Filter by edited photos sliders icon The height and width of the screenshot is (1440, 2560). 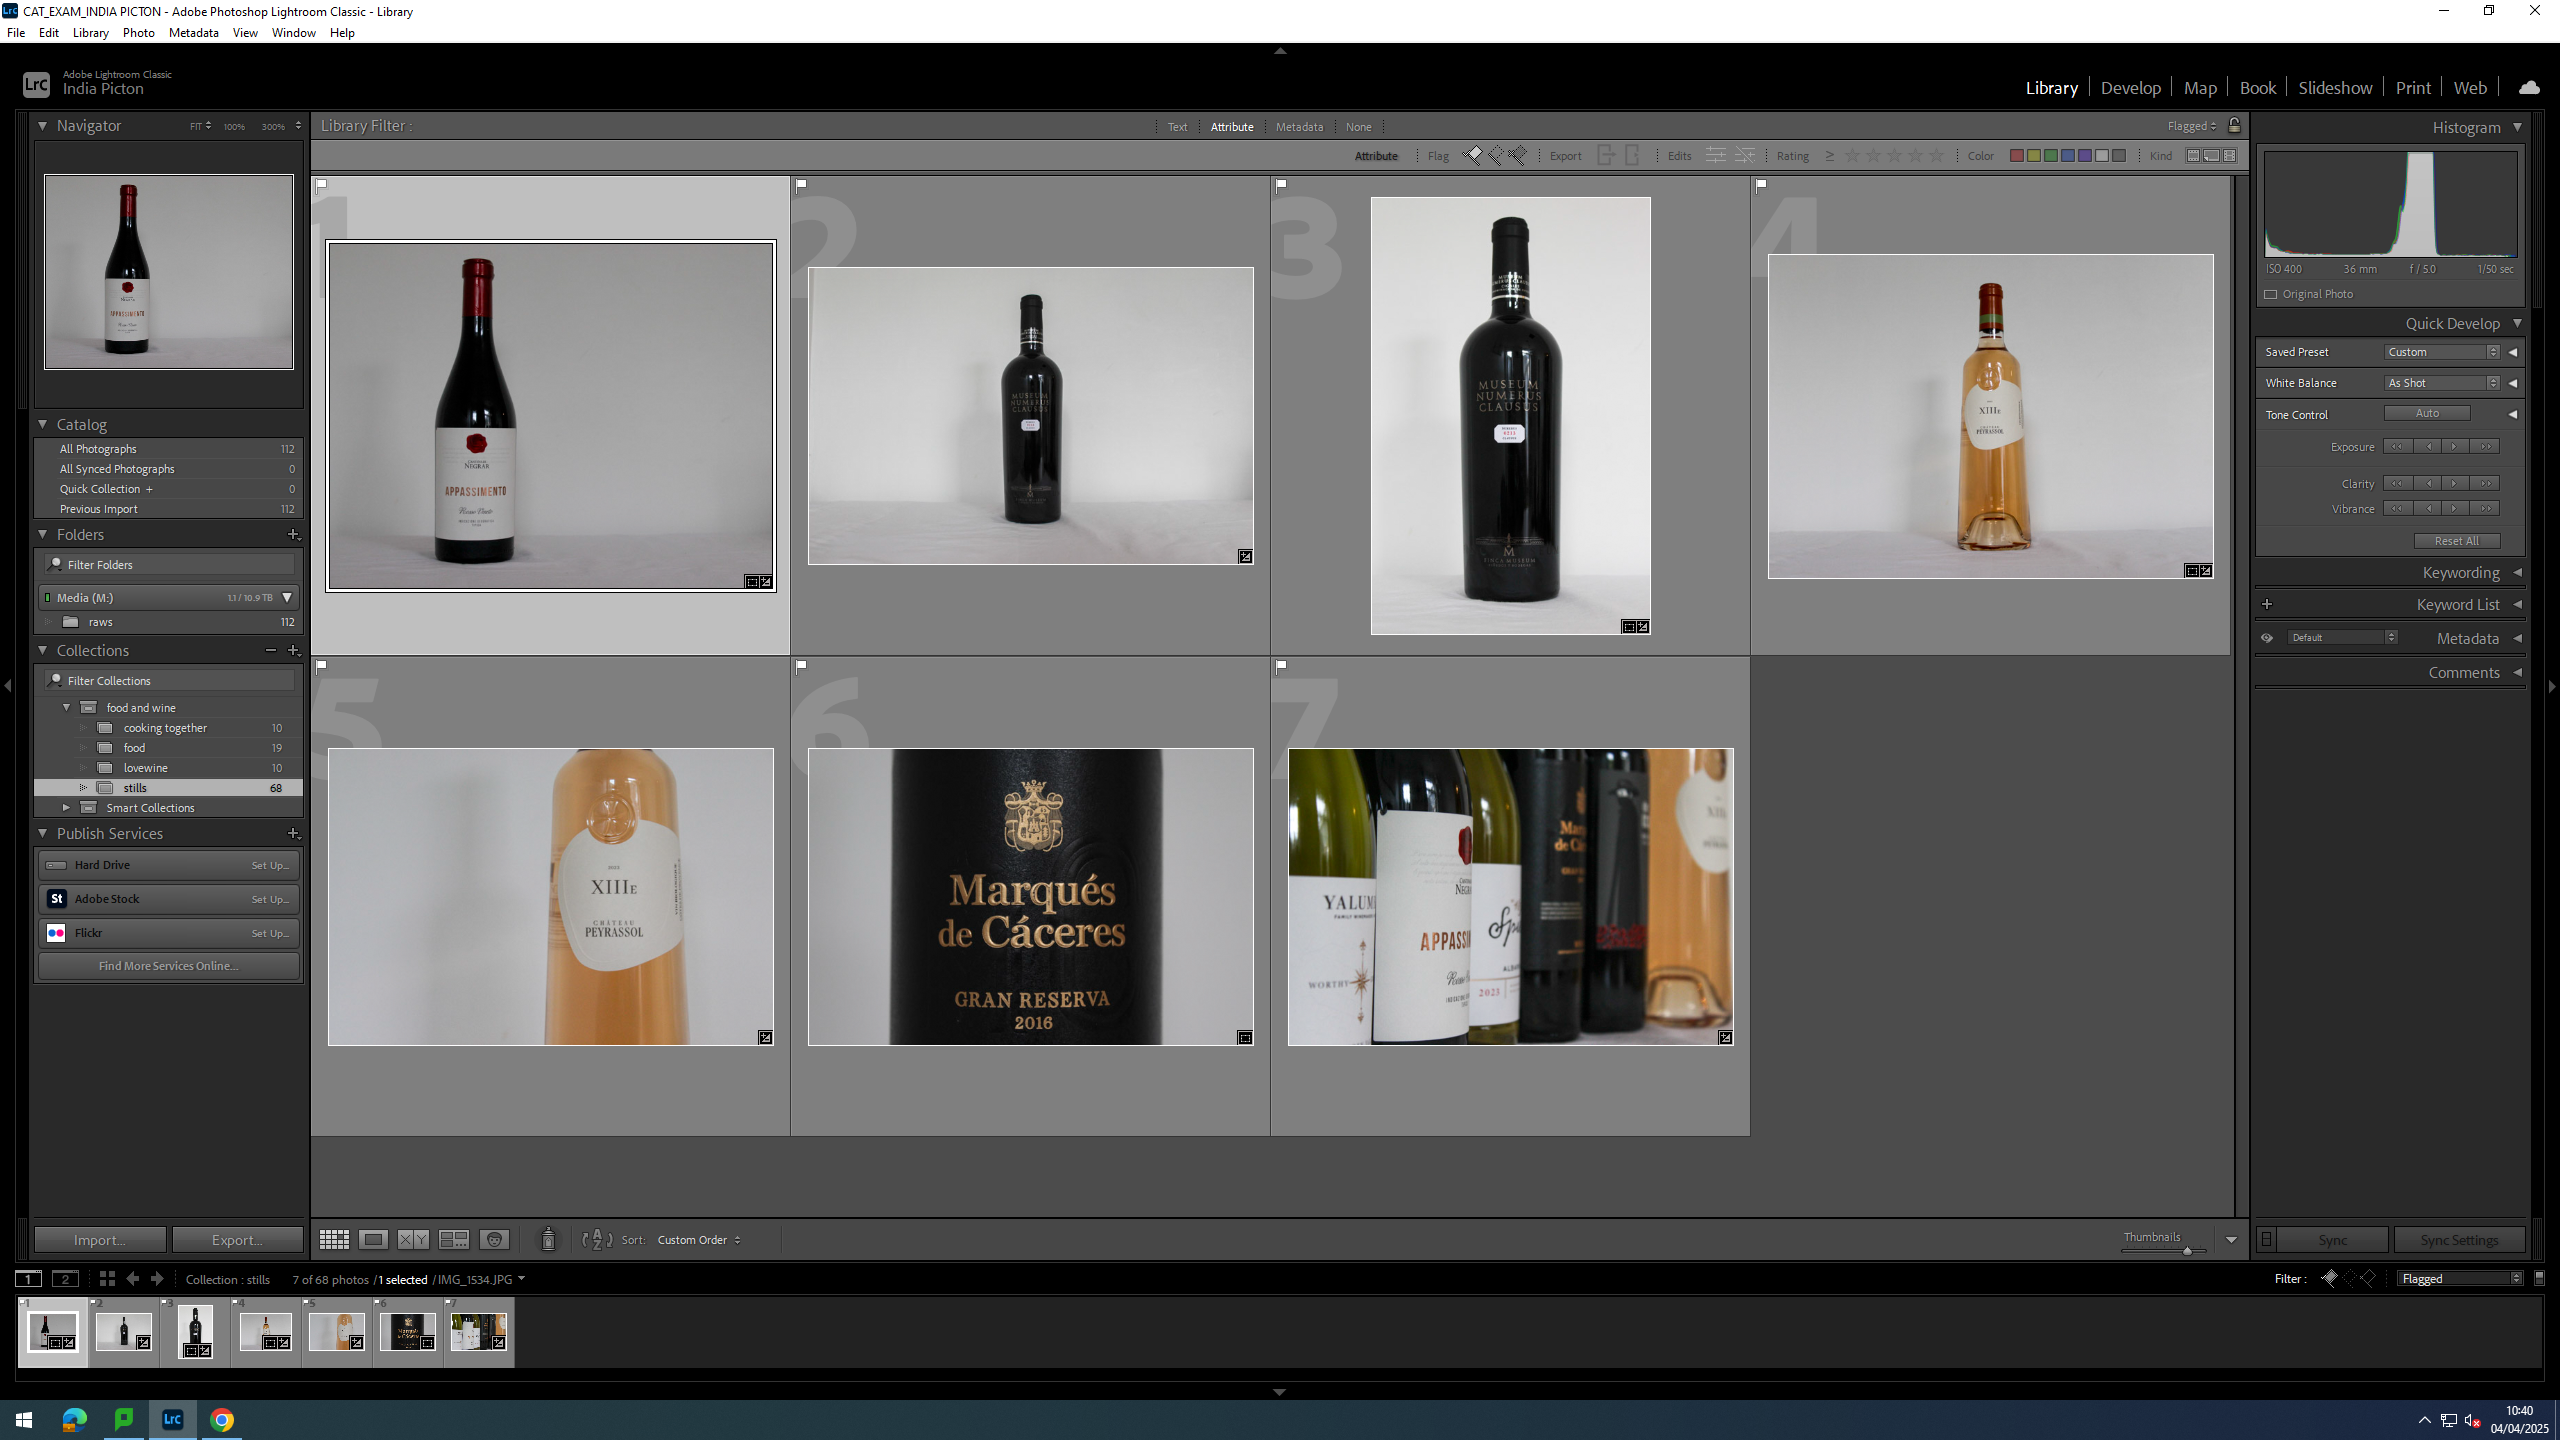point(1716,155)
